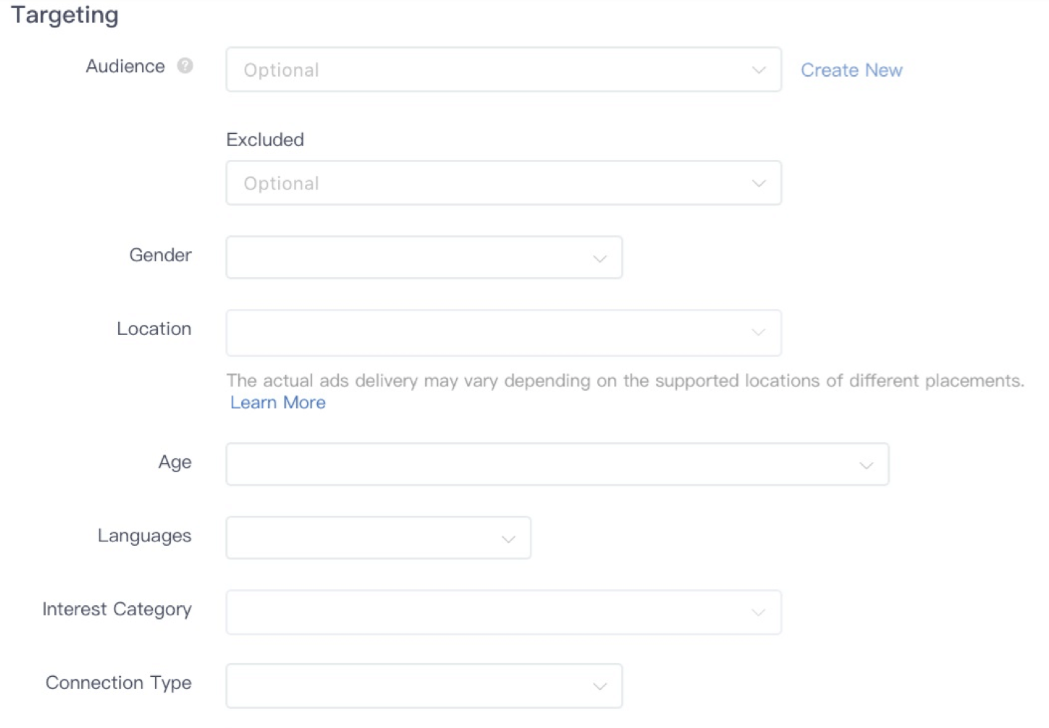Click the Excluded dropdown chevron arrow

[759, 184]
